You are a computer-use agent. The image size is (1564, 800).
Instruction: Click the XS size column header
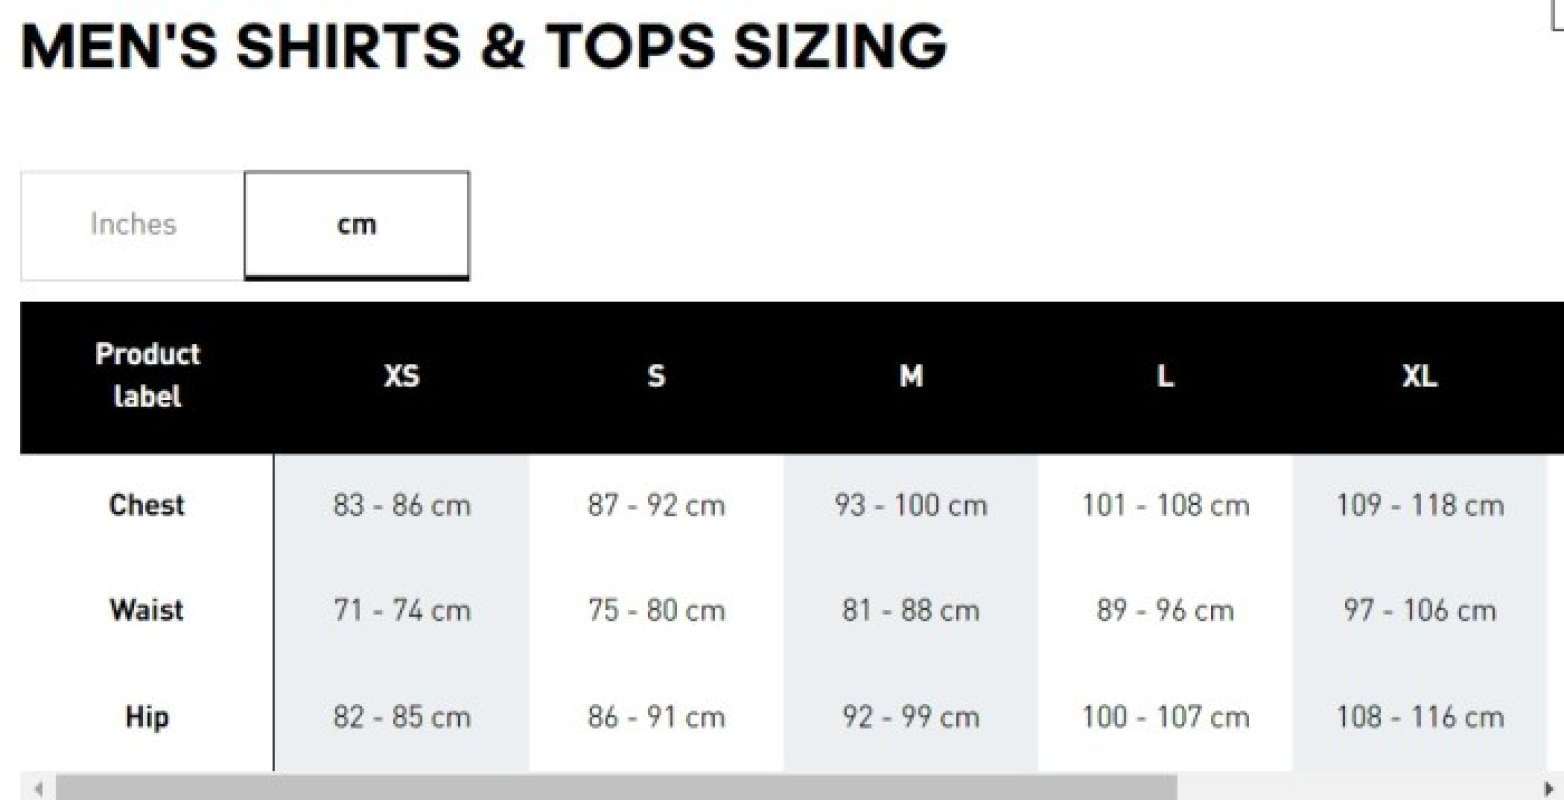click(401, 377)
